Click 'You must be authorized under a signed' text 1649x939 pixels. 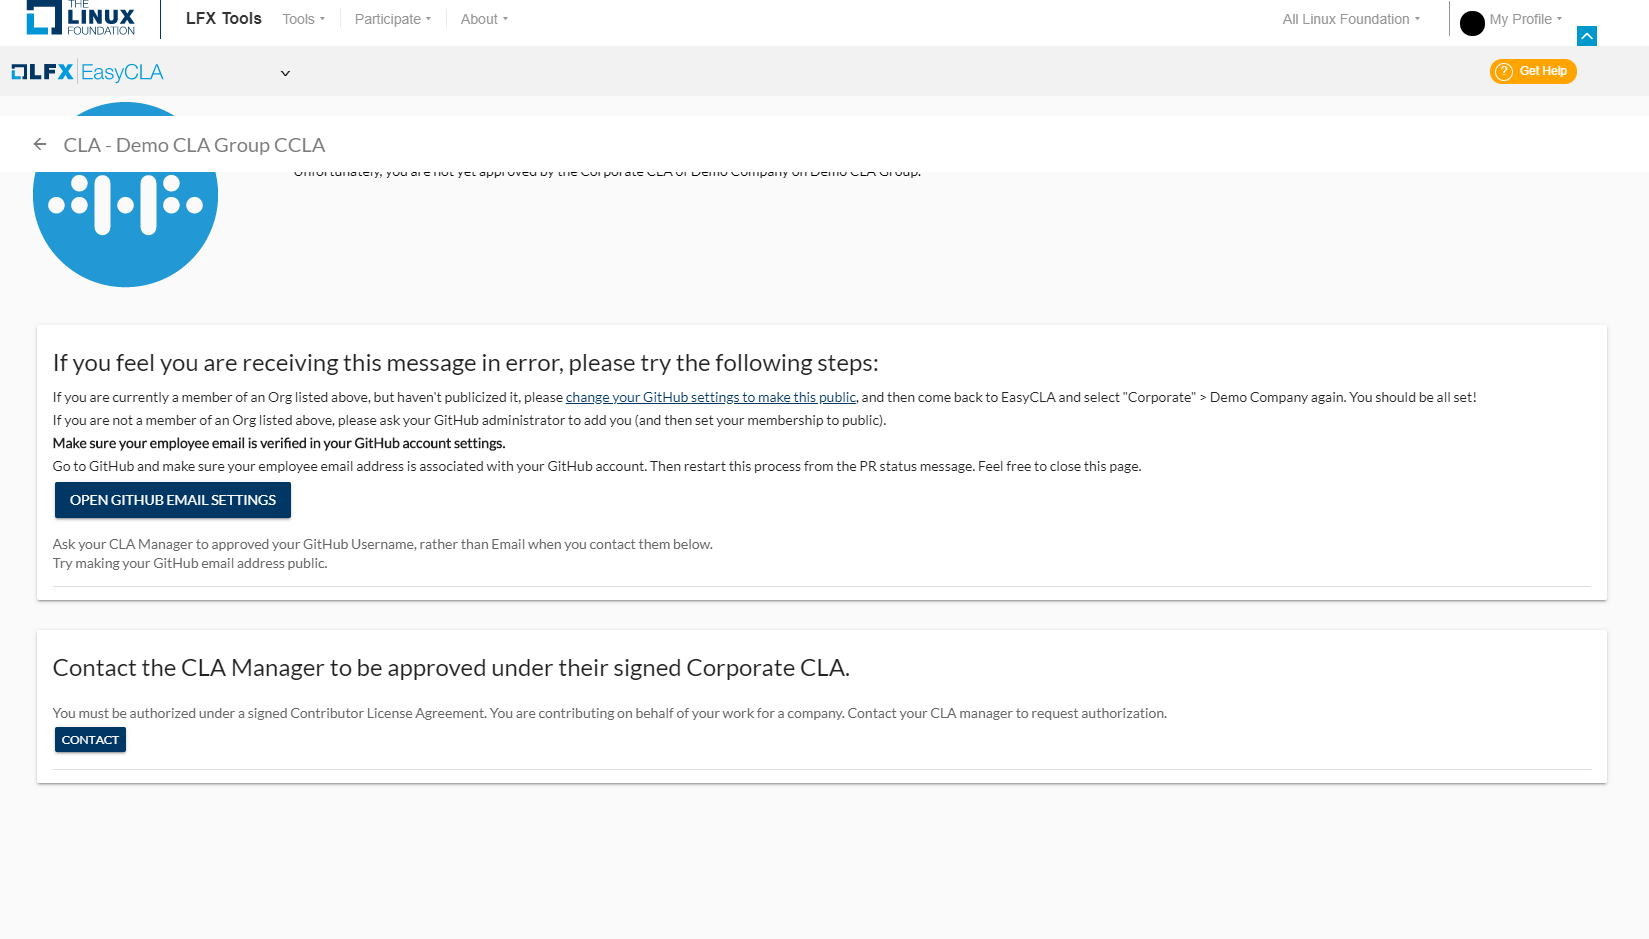coord(610,713)
